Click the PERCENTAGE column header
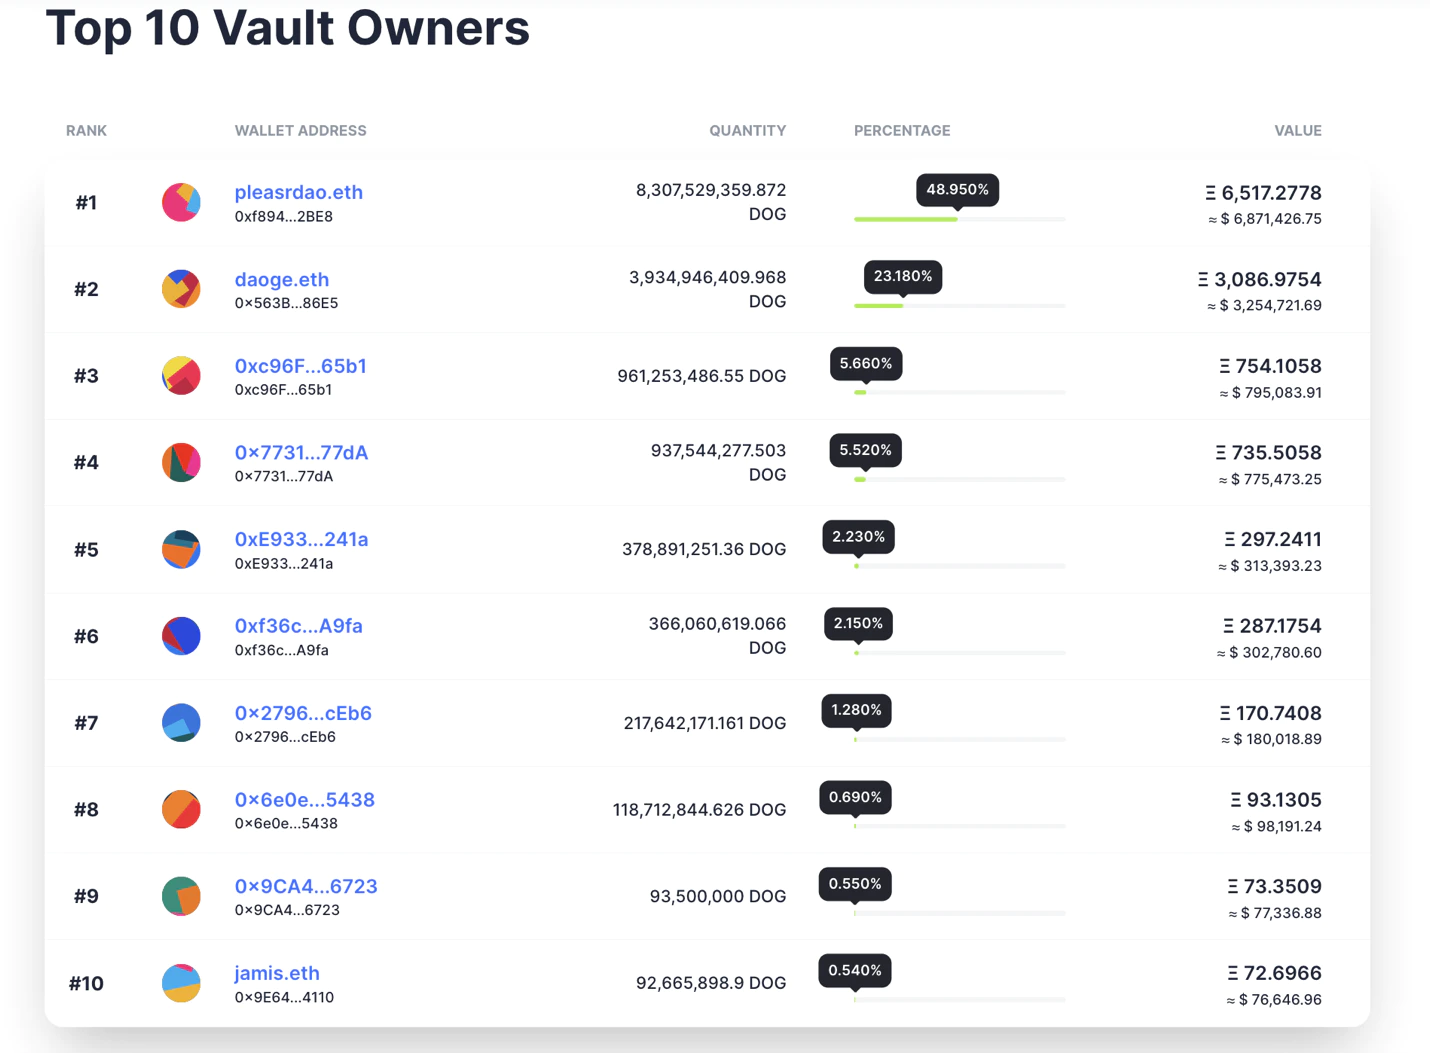This screenshot has height=1057, width=1430. click(x=901, y=131)
